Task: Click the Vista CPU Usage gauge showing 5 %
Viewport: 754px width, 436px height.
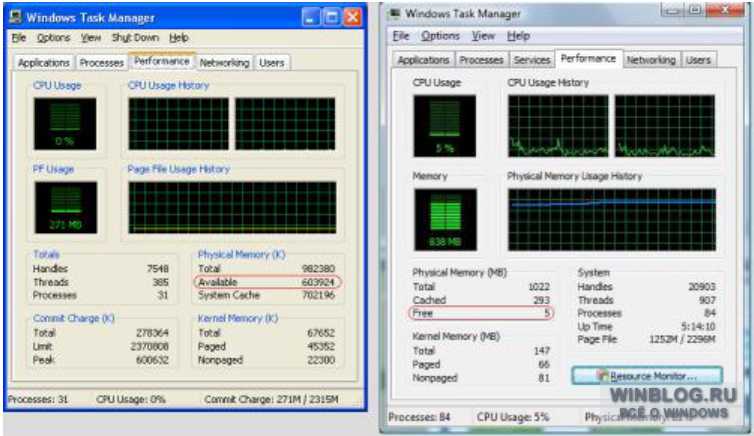Action: 445,126
